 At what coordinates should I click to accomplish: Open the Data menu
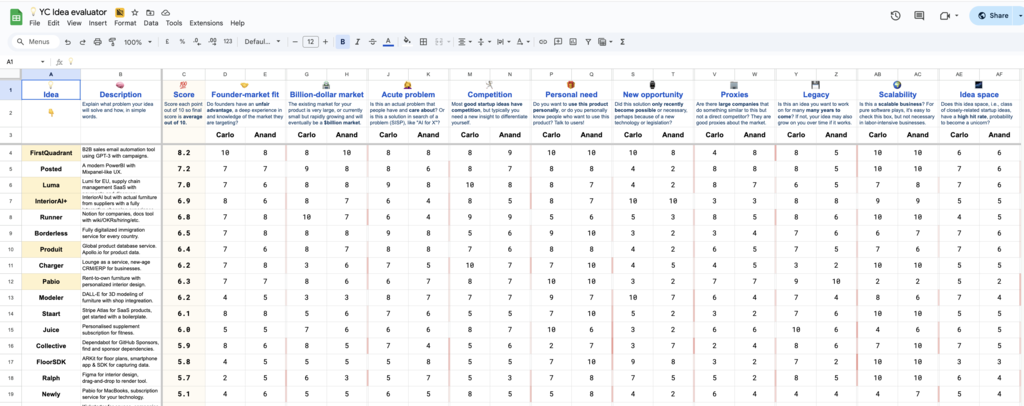[151, 23]
